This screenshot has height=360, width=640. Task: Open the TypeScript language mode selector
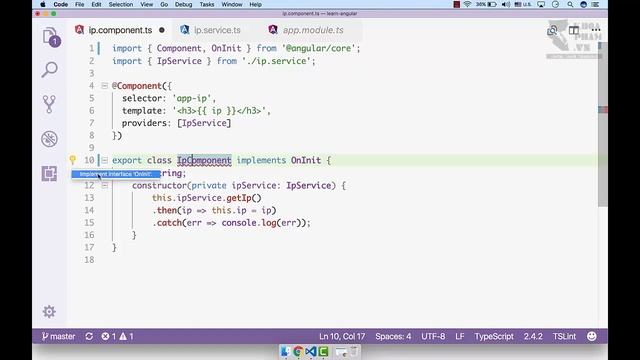tap(494, 336)
